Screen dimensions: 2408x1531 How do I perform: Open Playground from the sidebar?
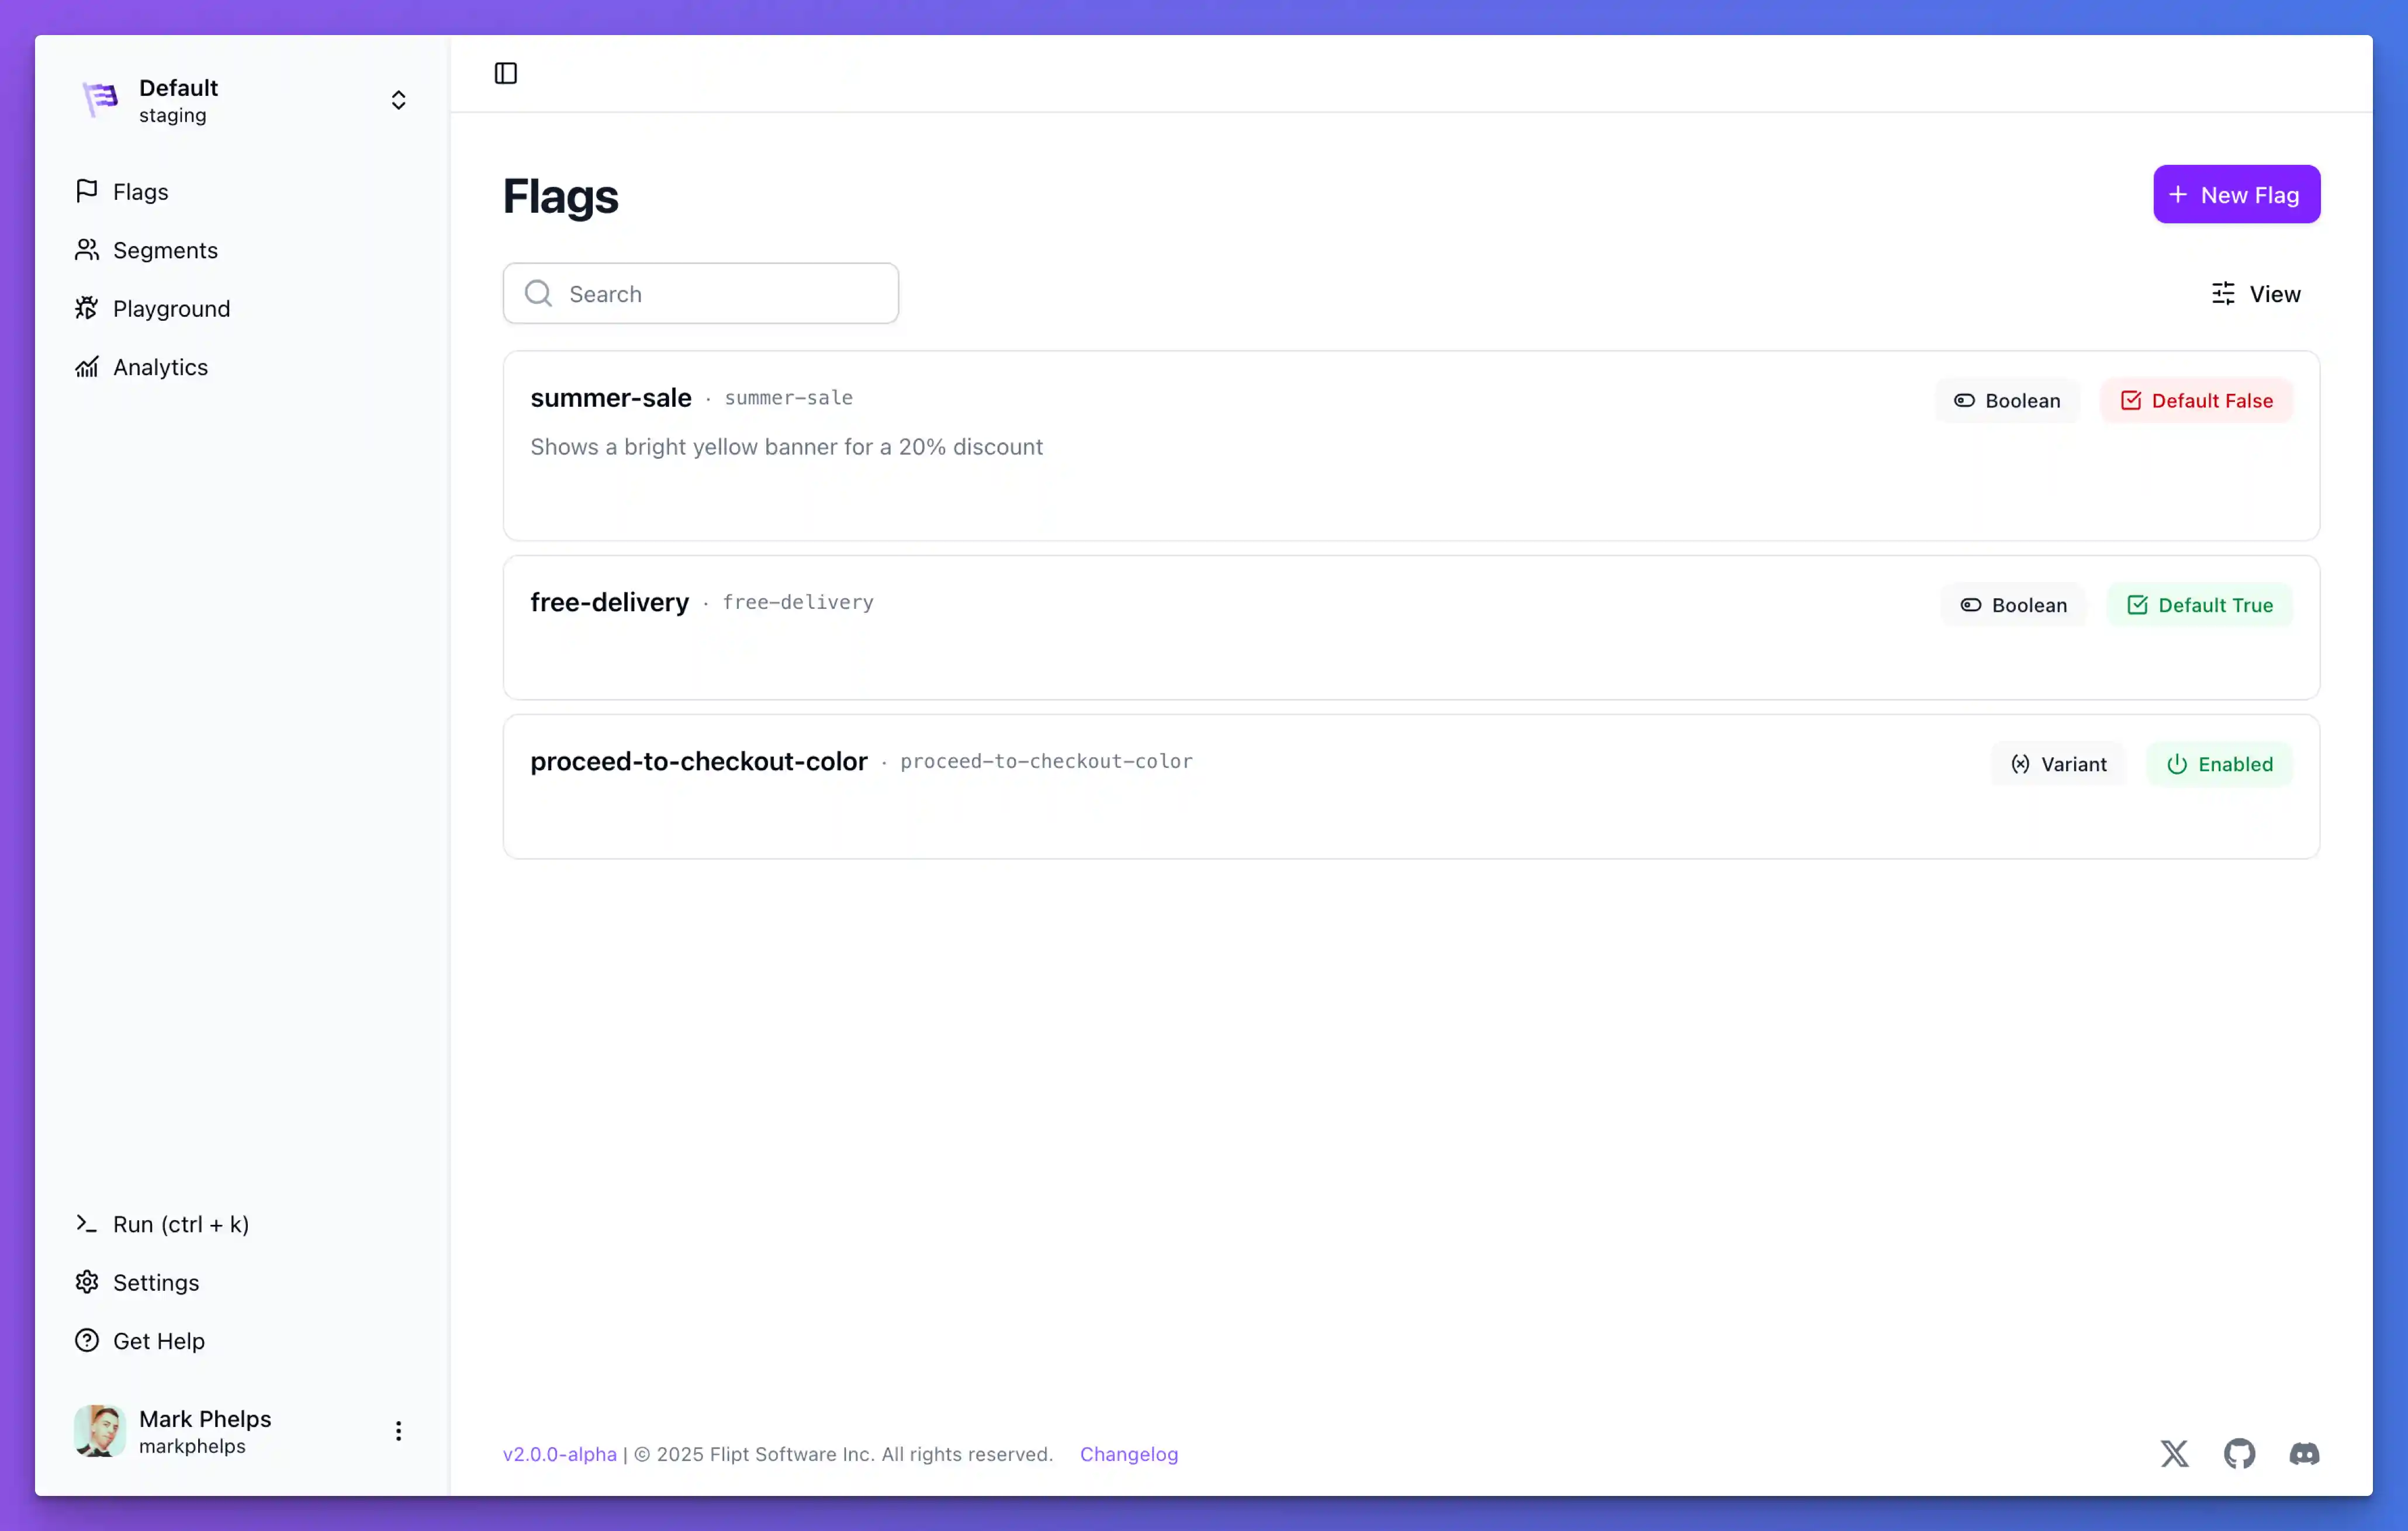[171, 308]
